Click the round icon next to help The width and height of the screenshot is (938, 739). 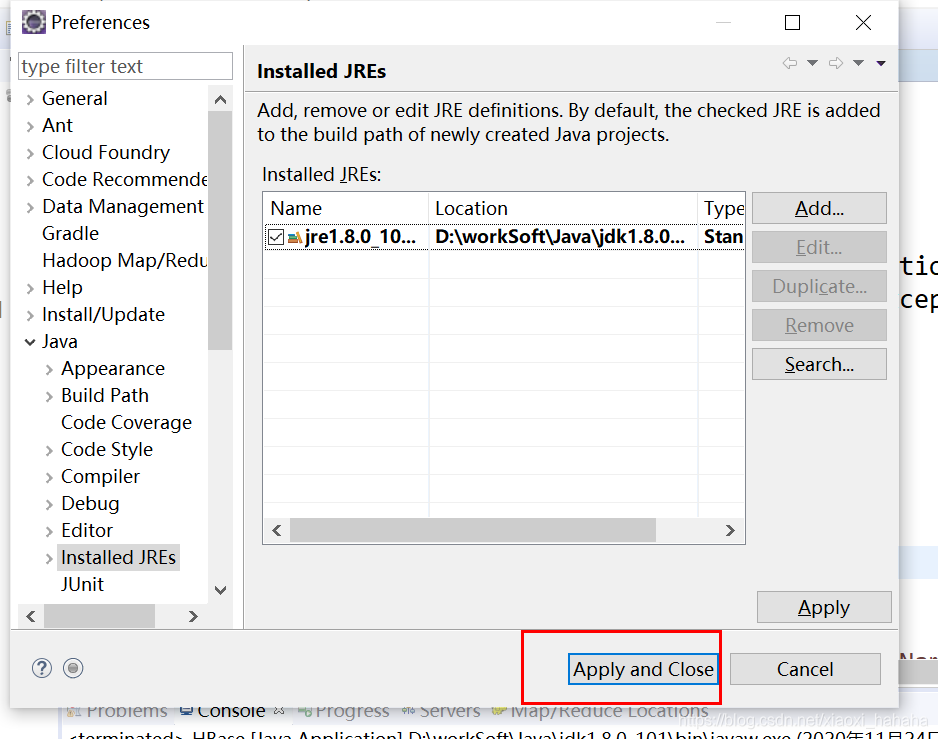click(x=72, y=667)
